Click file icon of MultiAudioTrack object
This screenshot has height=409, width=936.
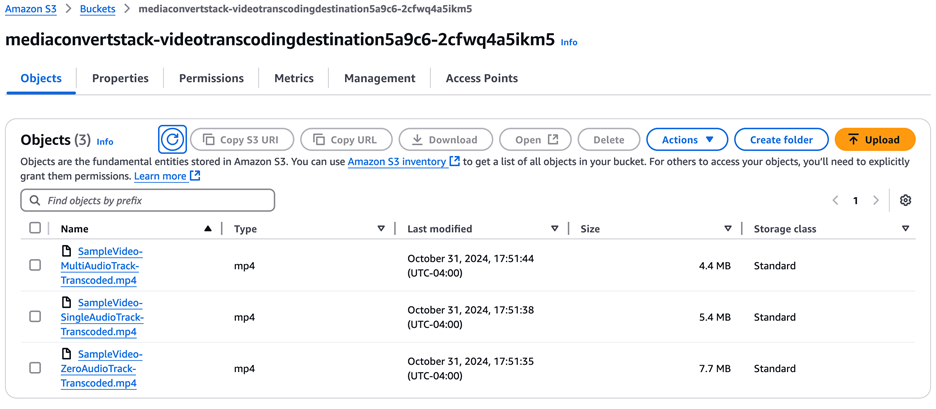pyautogui.click(x=67, y=251)
